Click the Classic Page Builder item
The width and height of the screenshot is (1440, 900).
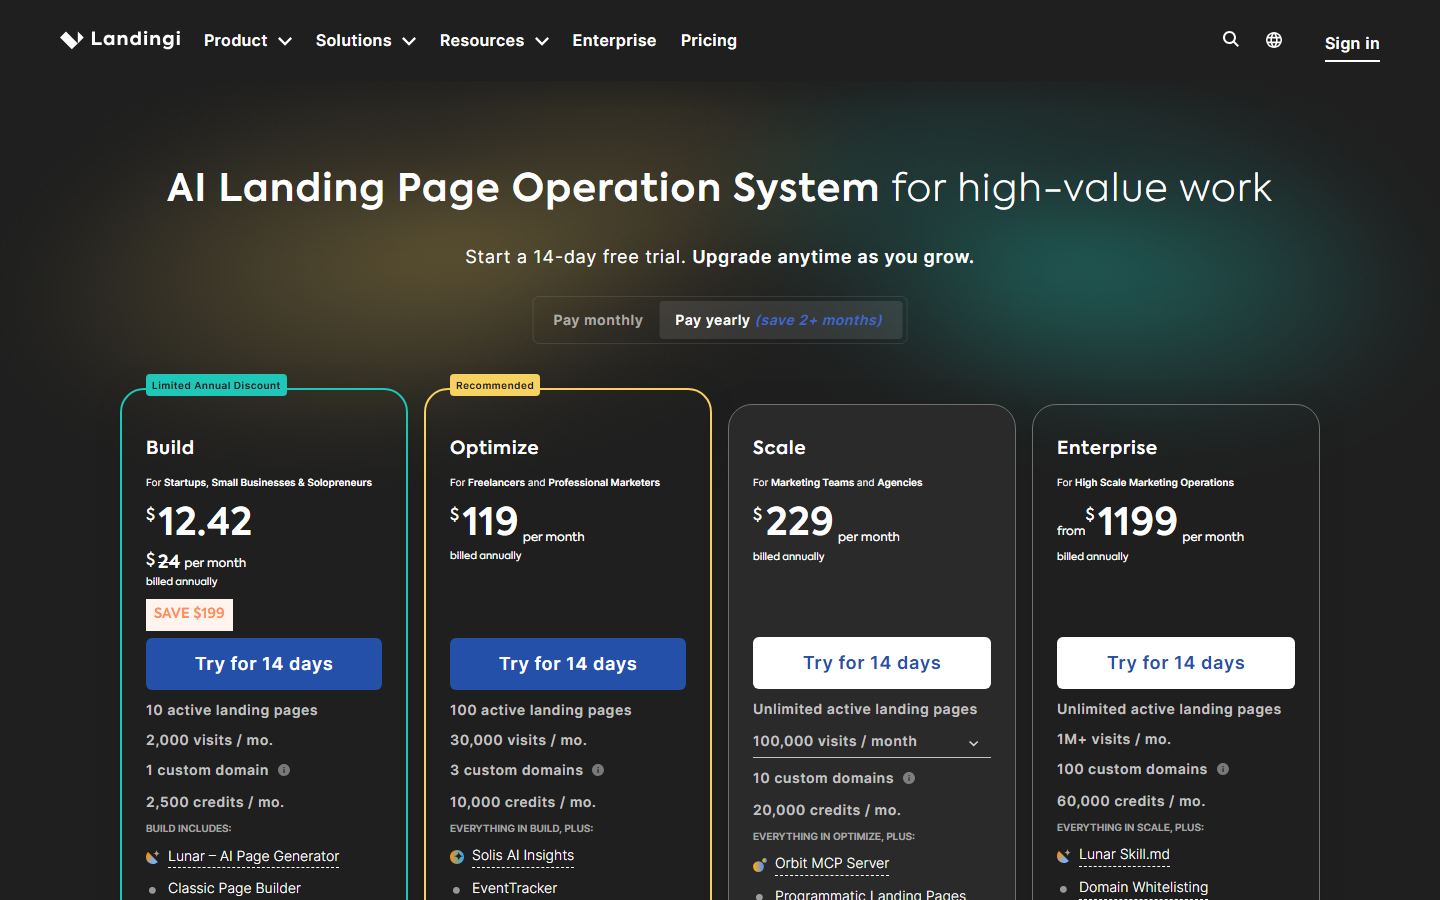point(234,888)
